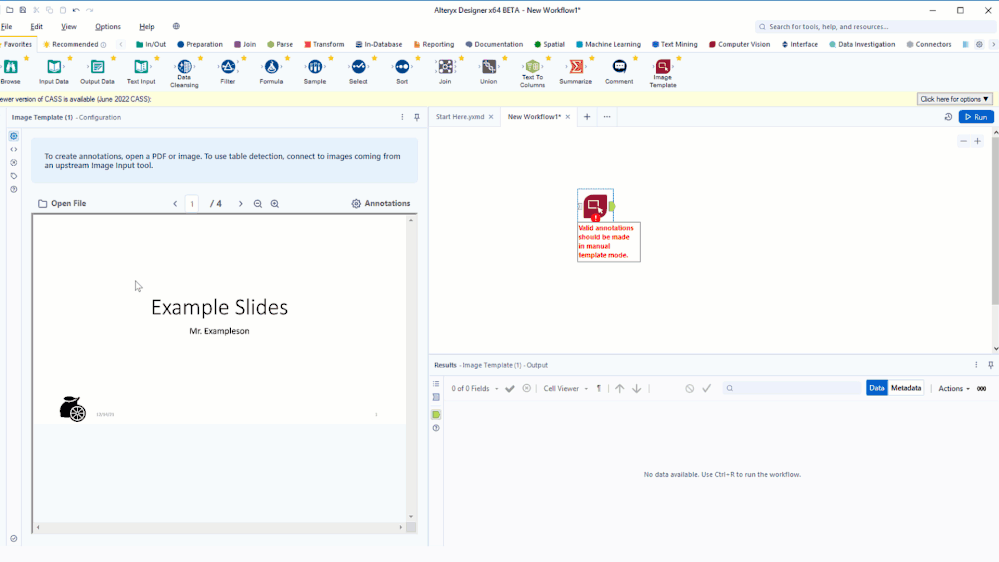Open 'Click here for options' dropdown
999x562 pixels.
954,99
